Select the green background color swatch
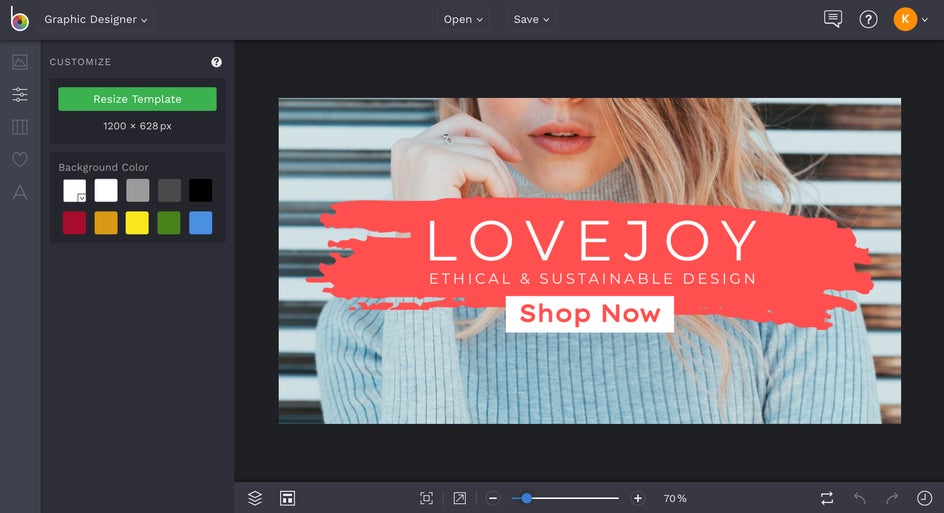The image size is (944, 513). (169, 223)
